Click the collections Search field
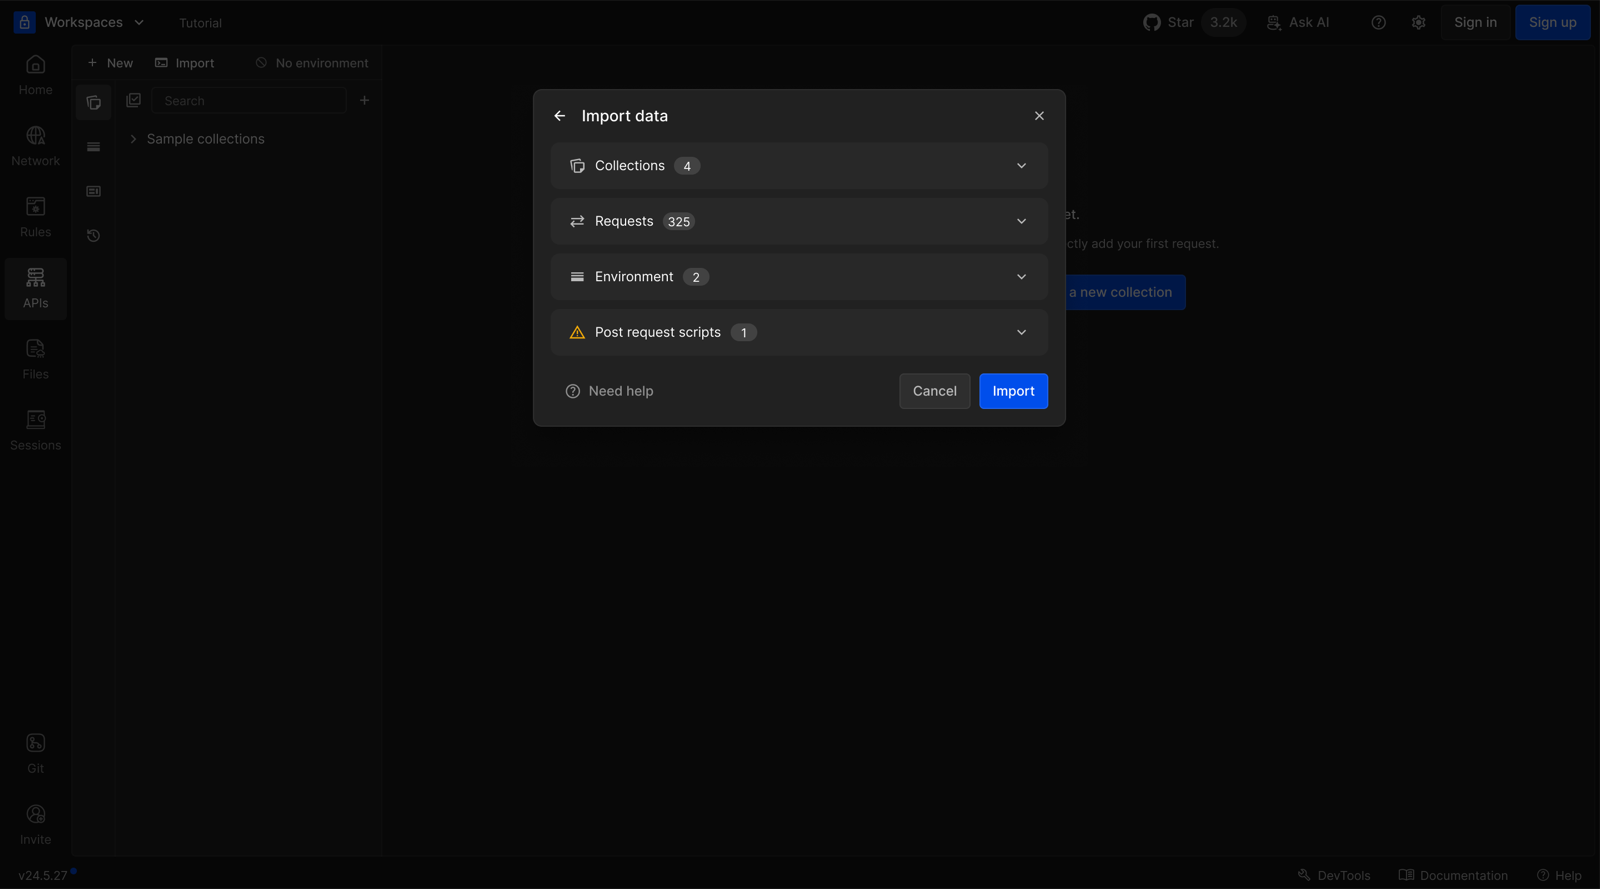 point(248,101)
